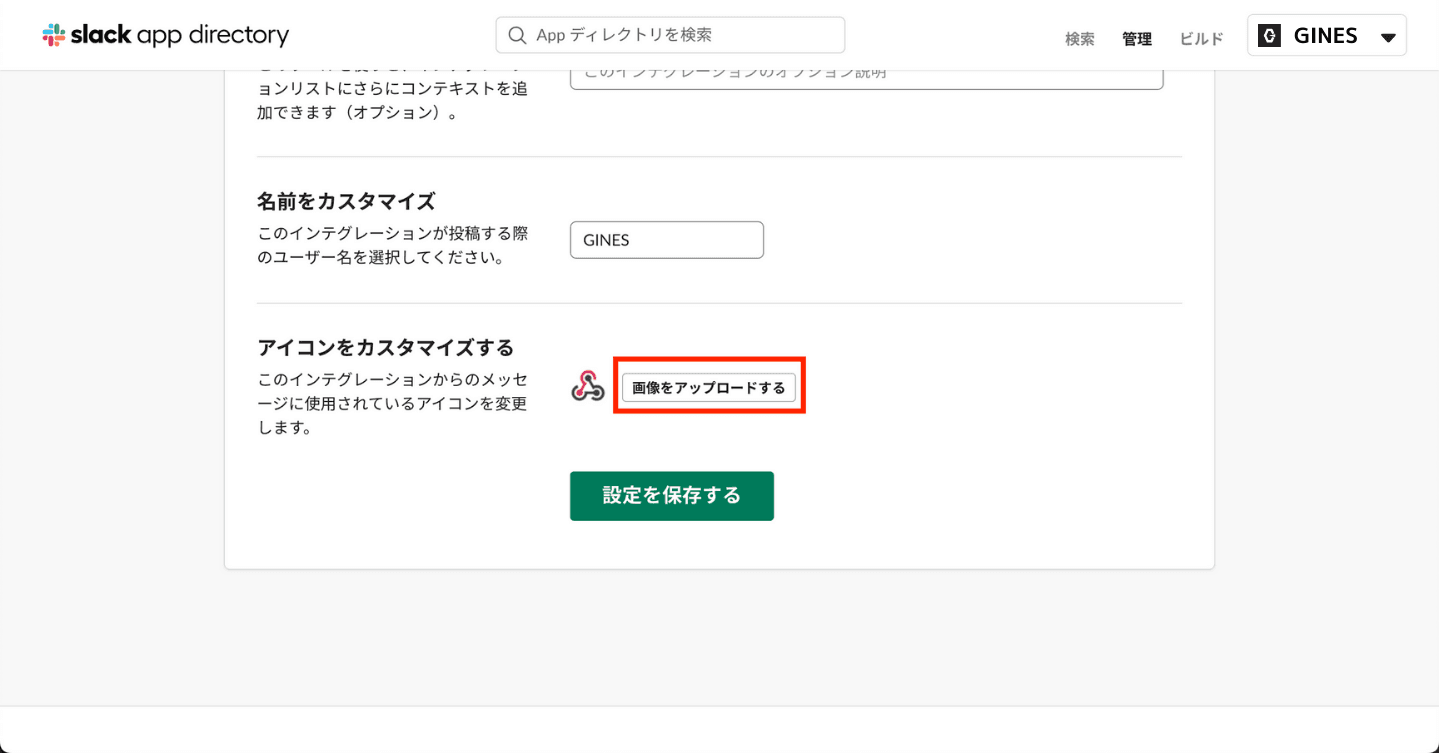Click the Slack logo icon

point(54,35)
